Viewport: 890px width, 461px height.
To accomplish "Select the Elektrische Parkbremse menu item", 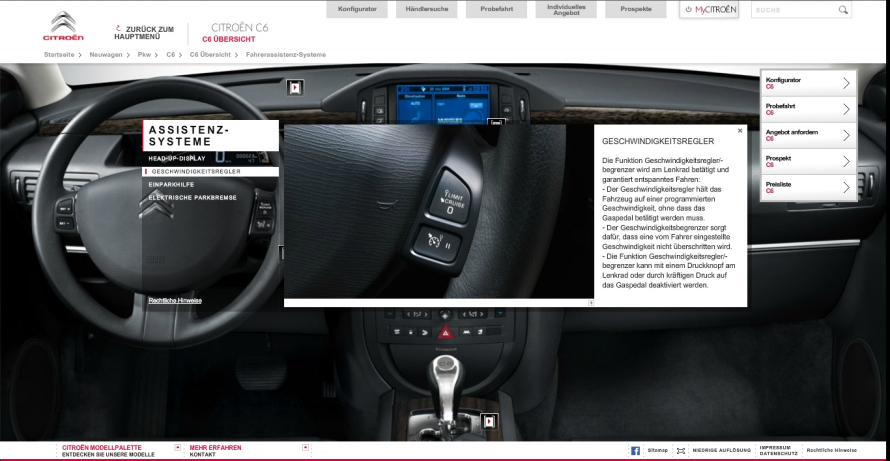I will point(192,198).
